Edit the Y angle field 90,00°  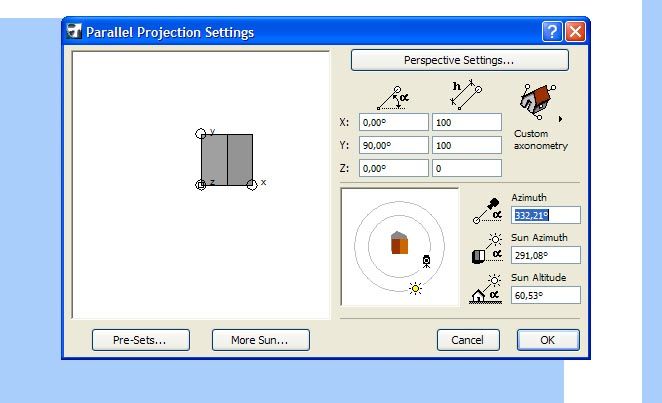393,146
